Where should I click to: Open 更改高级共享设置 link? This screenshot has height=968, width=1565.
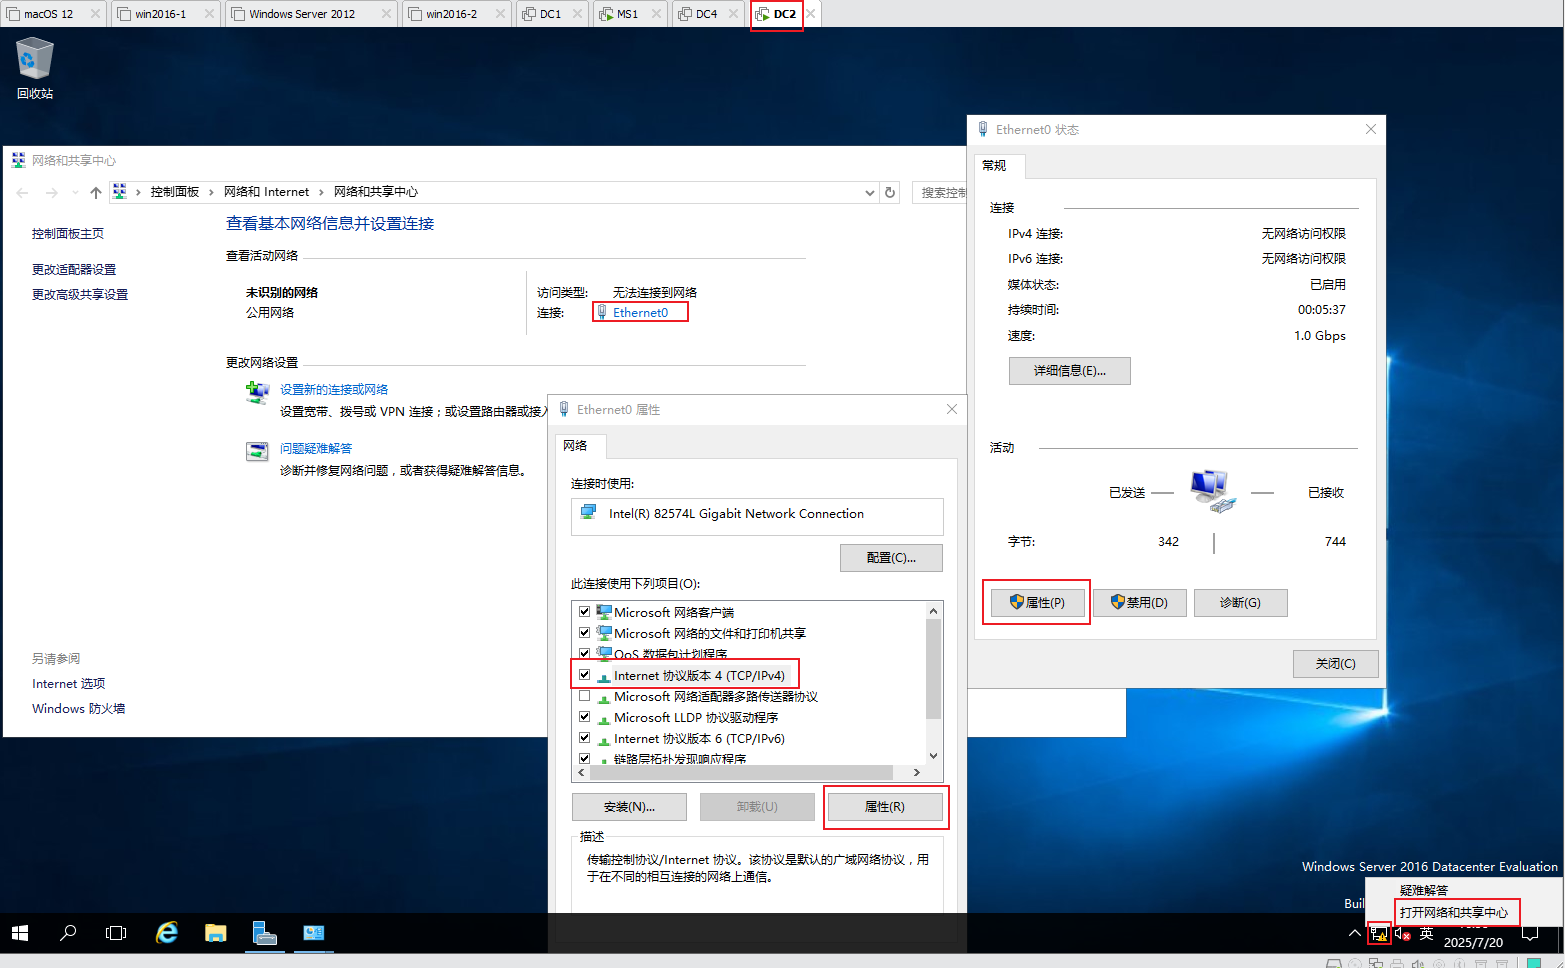(x=80, y=294)
